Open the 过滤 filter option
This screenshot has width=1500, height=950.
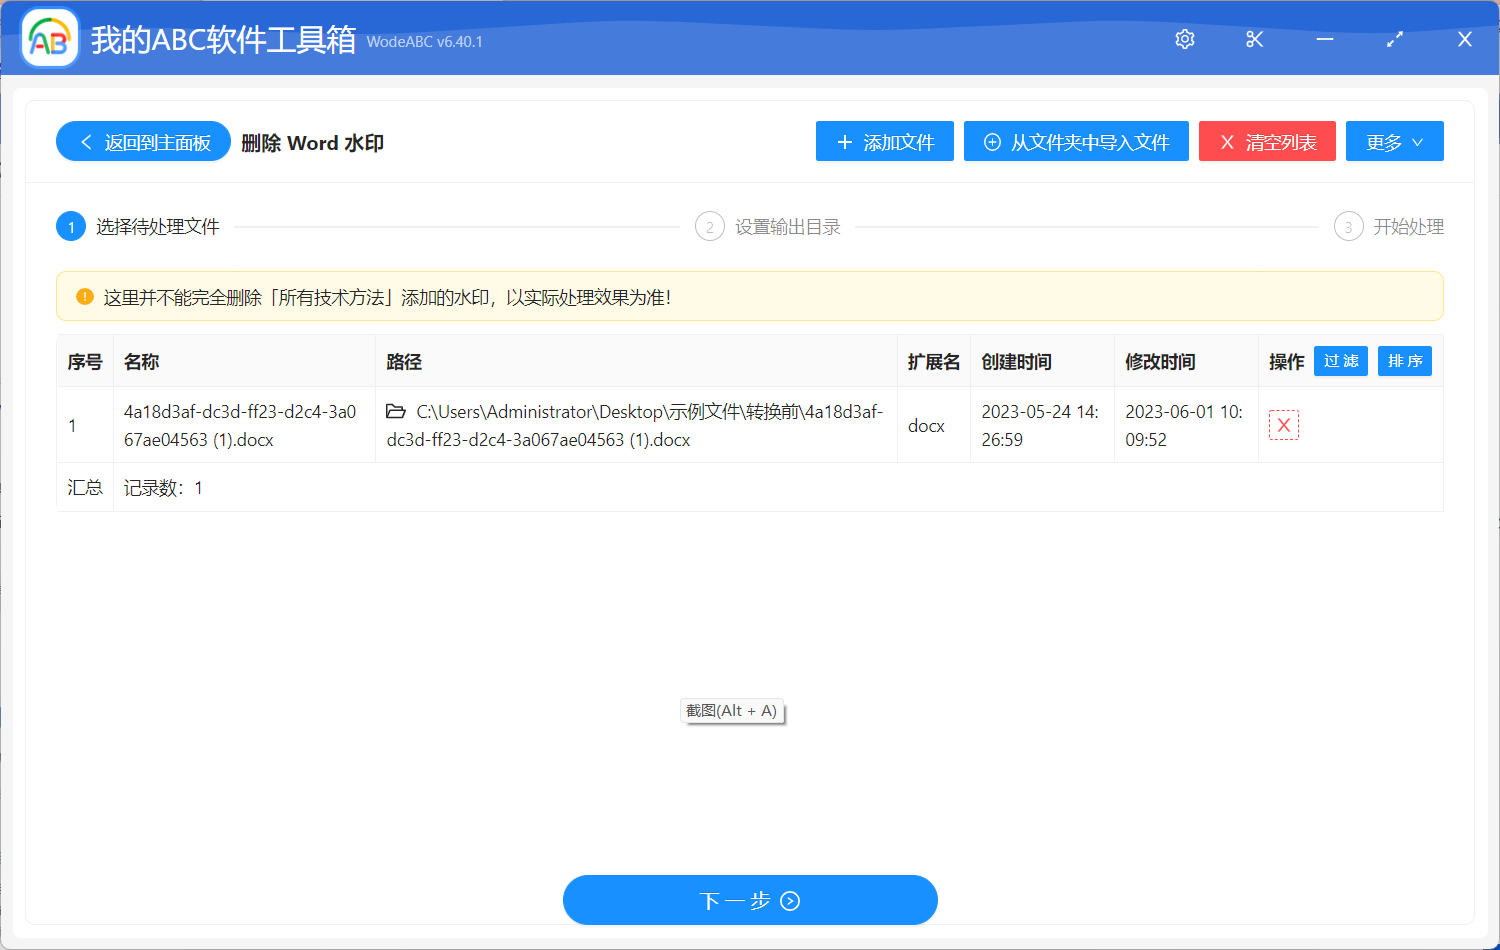point(1340,361)
